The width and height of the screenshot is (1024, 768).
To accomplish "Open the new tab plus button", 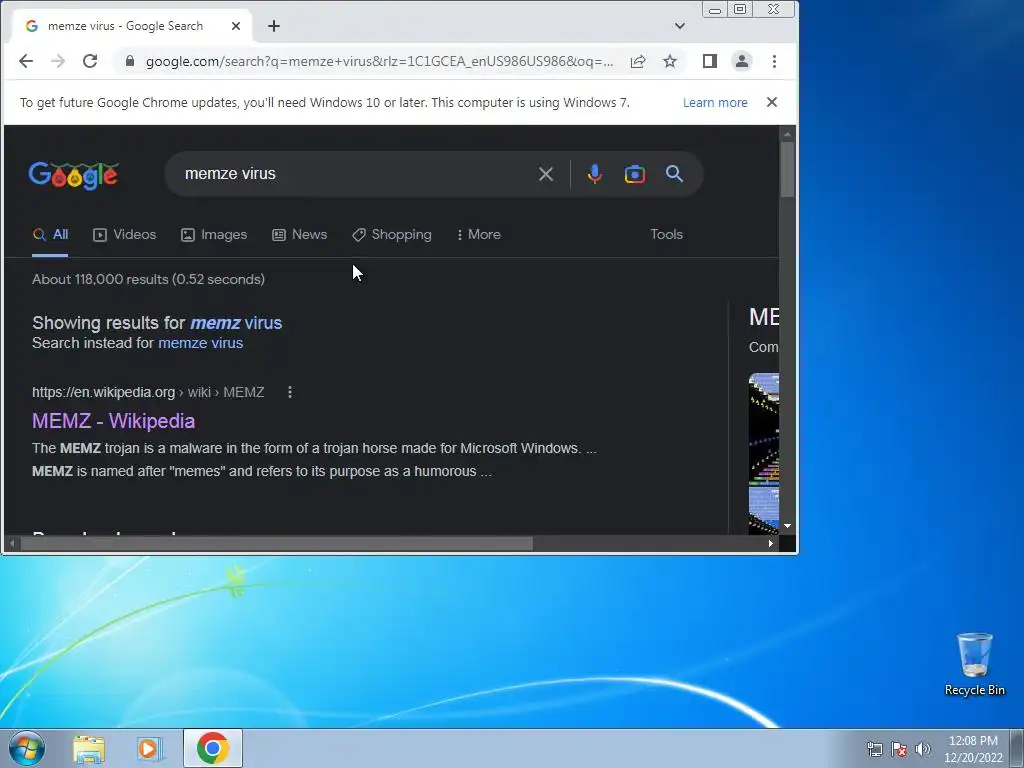I will click(x=274, y=26).
